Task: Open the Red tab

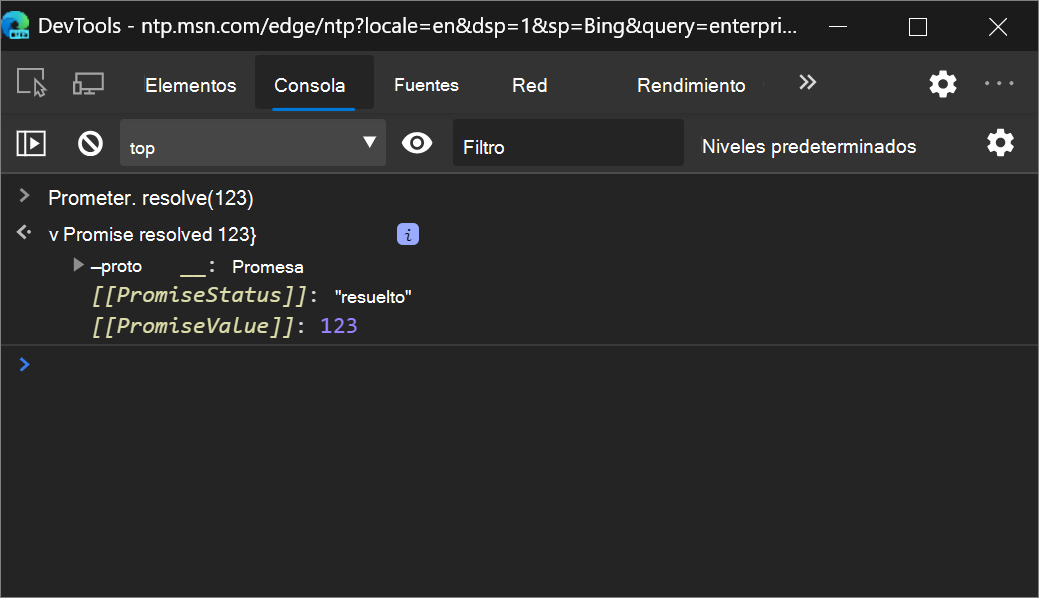Action: pyautogui.click(x=529, y=86)
